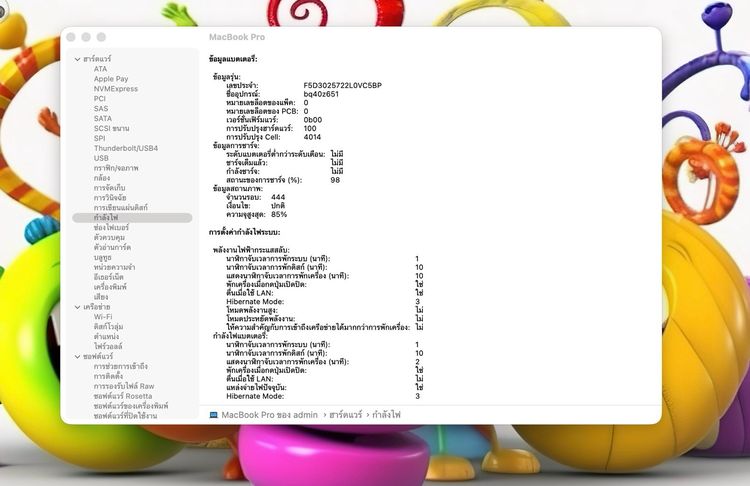
Task: Collapse the เครือข่าย section chevron
Action: tap(77, 307)
